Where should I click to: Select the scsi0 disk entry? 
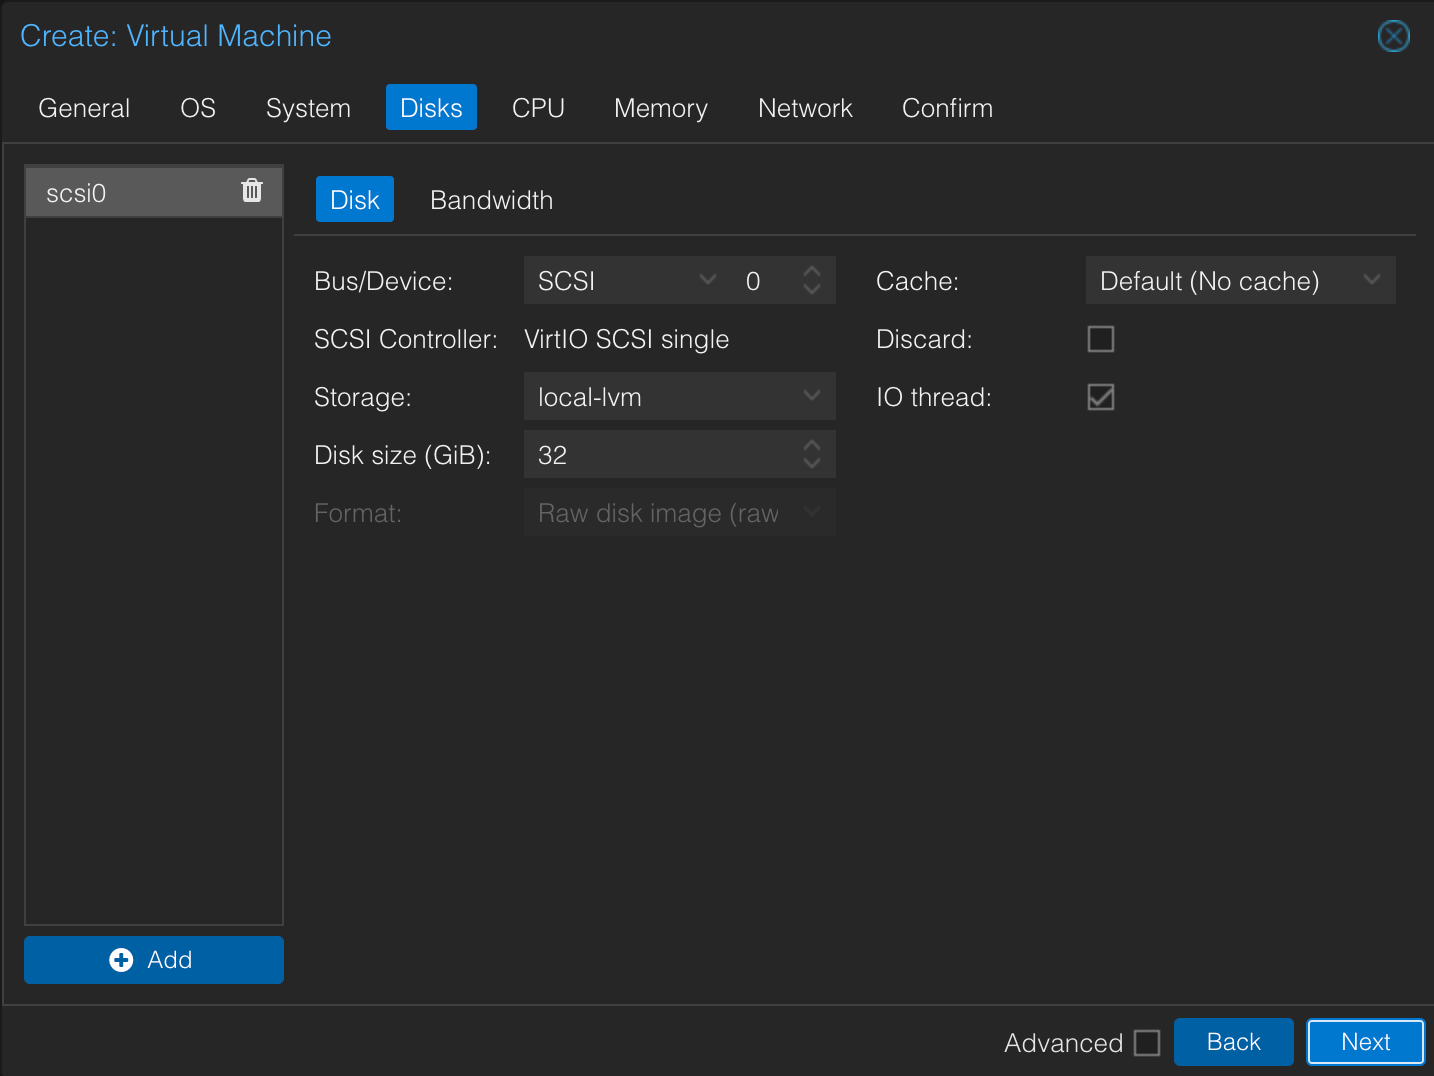pyautogui.click(x=130, y=192)
